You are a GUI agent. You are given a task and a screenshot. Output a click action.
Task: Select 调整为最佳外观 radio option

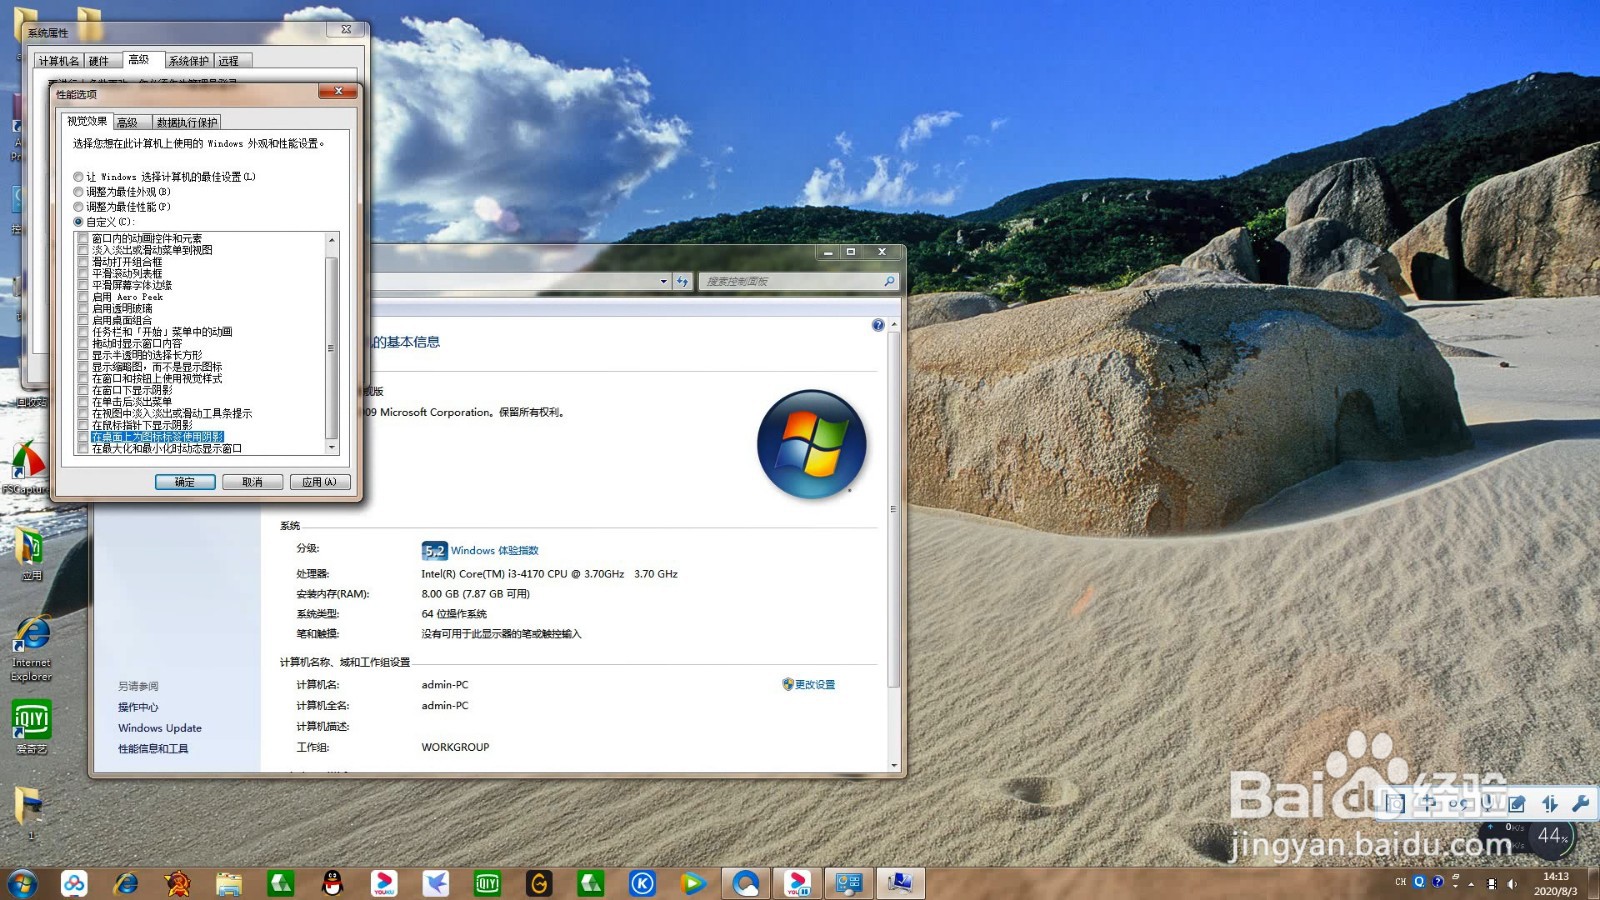coord(78,192)
